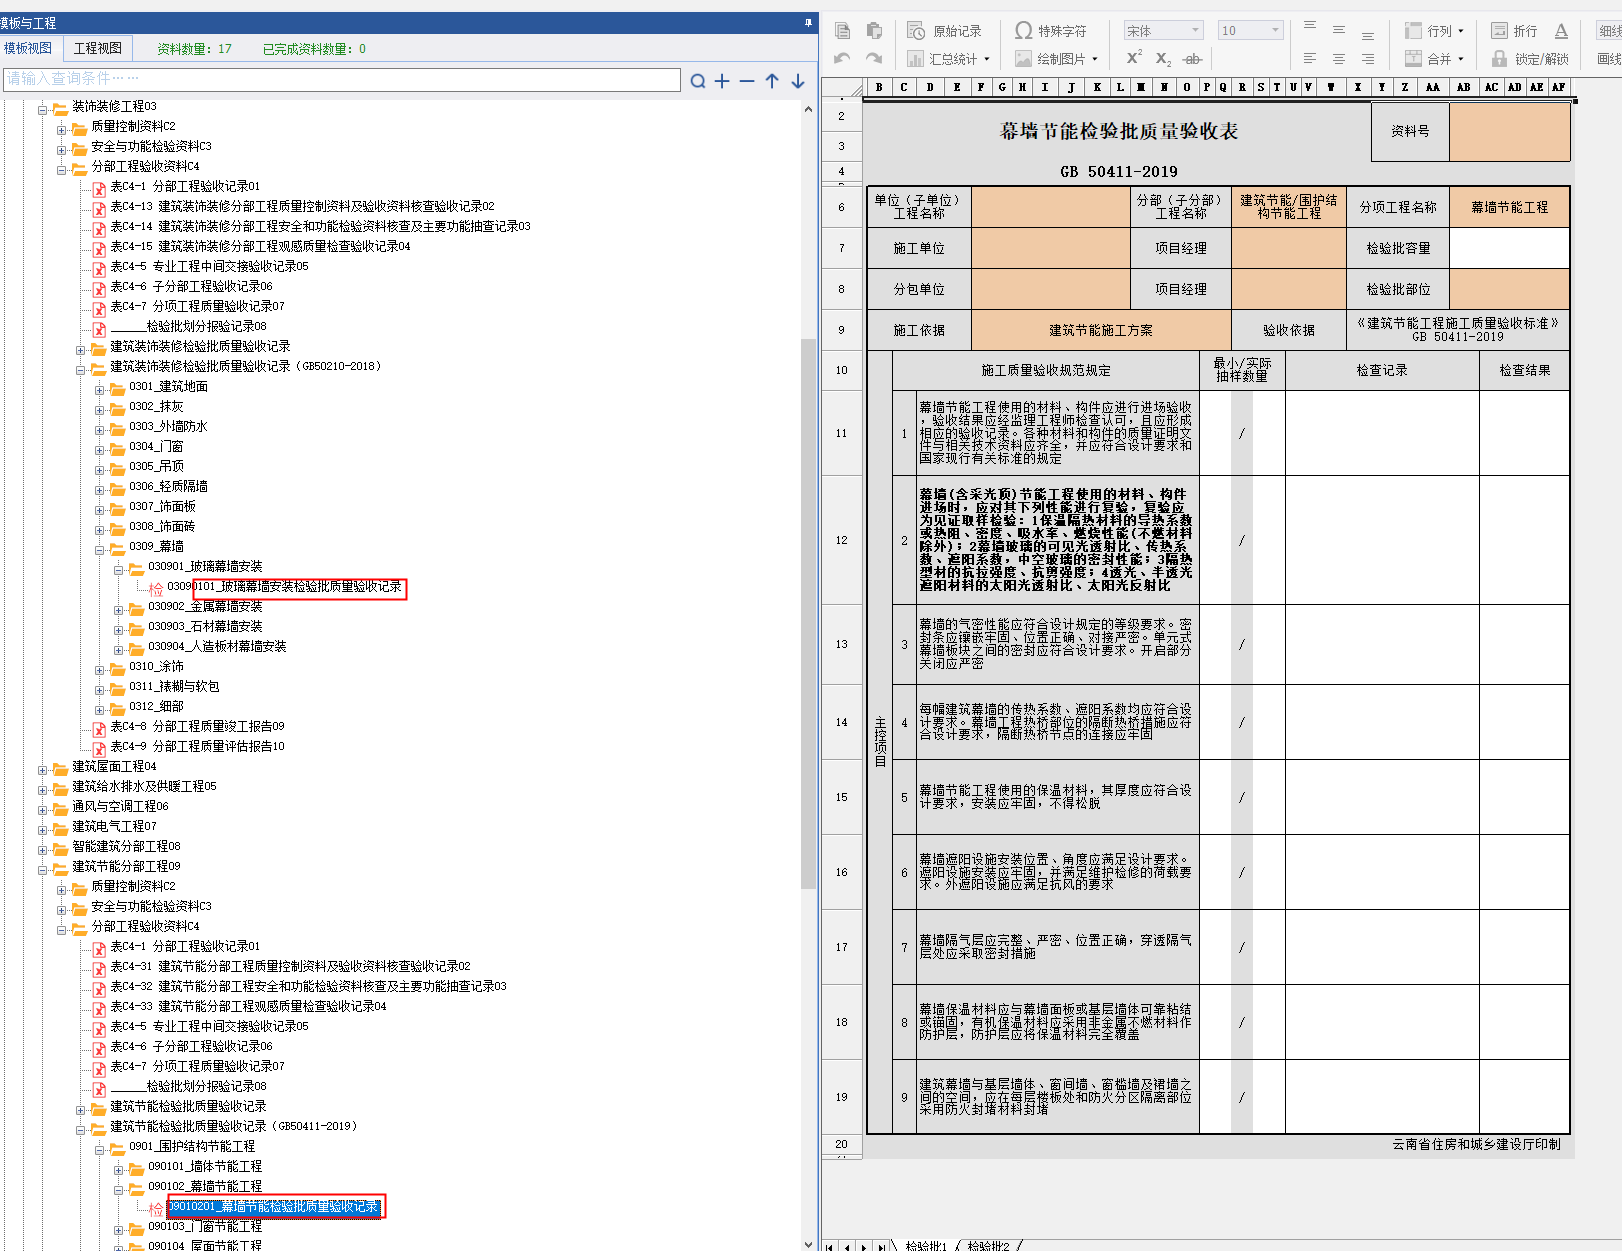
Task: Apply superscript formatting
Action: tap(1134, 59)
